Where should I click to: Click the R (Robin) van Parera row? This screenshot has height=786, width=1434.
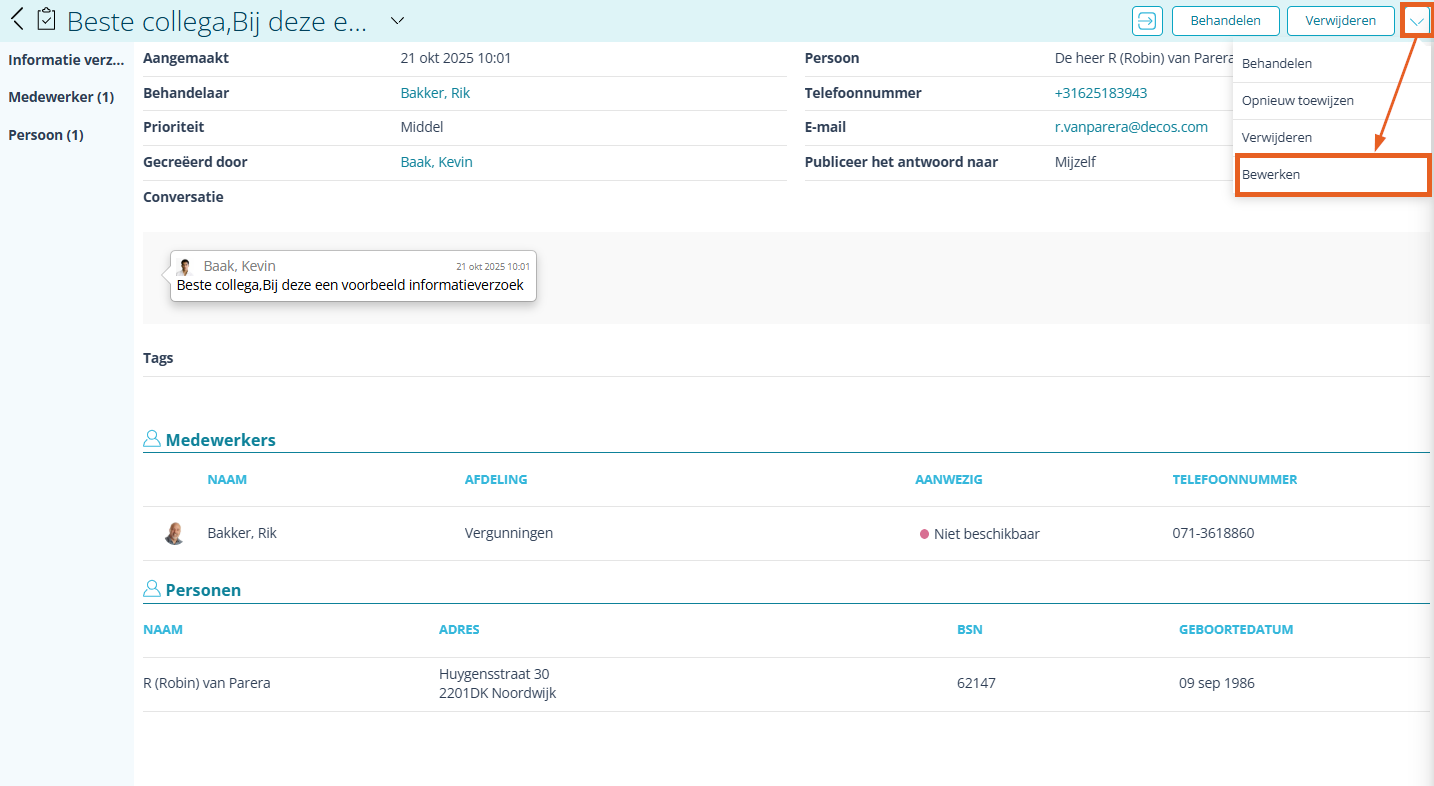click(x=207, y=683)
